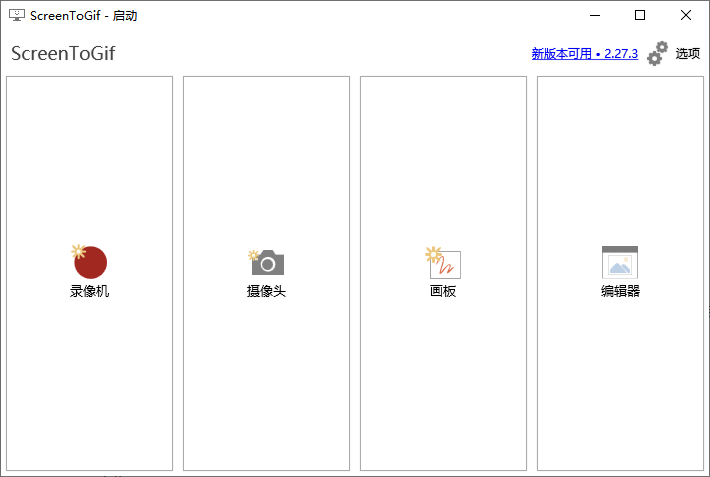
Task: Click the ScreenToGif app icon in title bar
Action: [17, 15]
